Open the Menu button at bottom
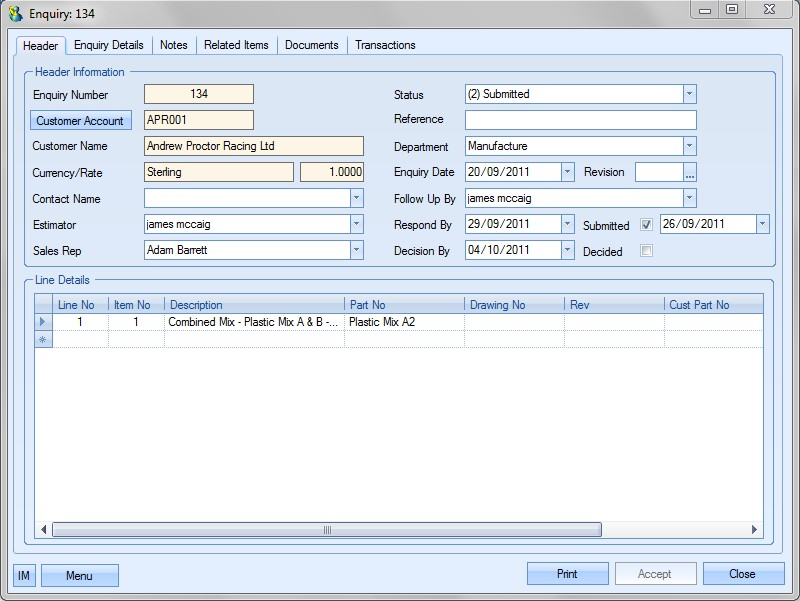The height and width of the screenshot is (601, 800). click(x=79, y=575)
